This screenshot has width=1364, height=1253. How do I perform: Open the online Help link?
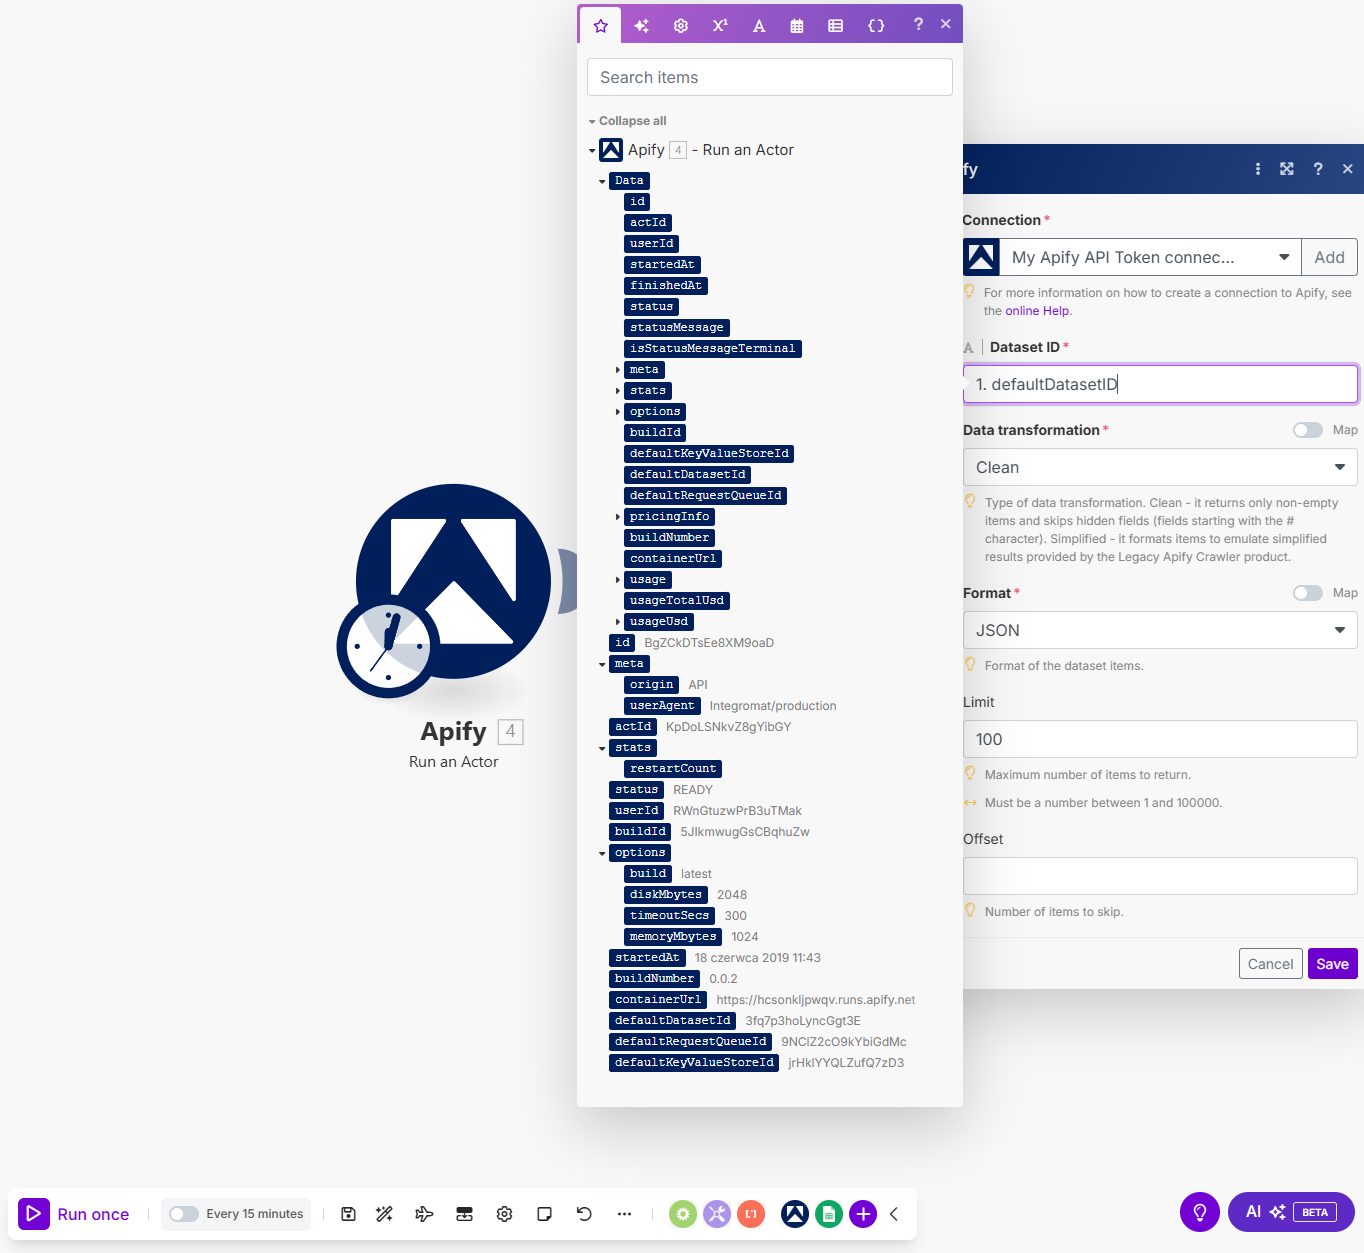[1037, 311]
